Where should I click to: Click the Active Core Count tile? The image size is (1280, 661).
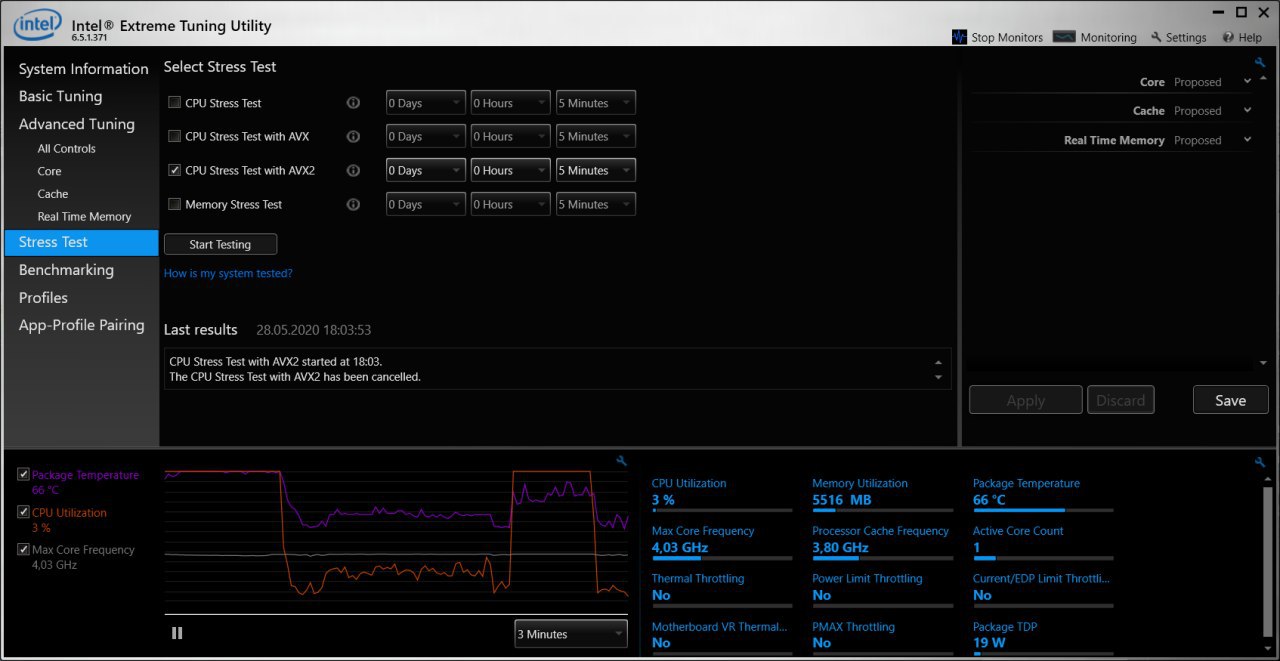pyautogui.click(x=1042, y=542)
